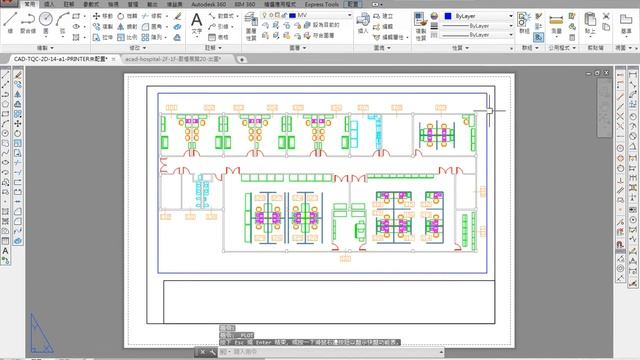The width and height of the screenshot is (640, 360).
Task: Click the Table tool in Annotation panel
Action: click(x=218, y=37)
